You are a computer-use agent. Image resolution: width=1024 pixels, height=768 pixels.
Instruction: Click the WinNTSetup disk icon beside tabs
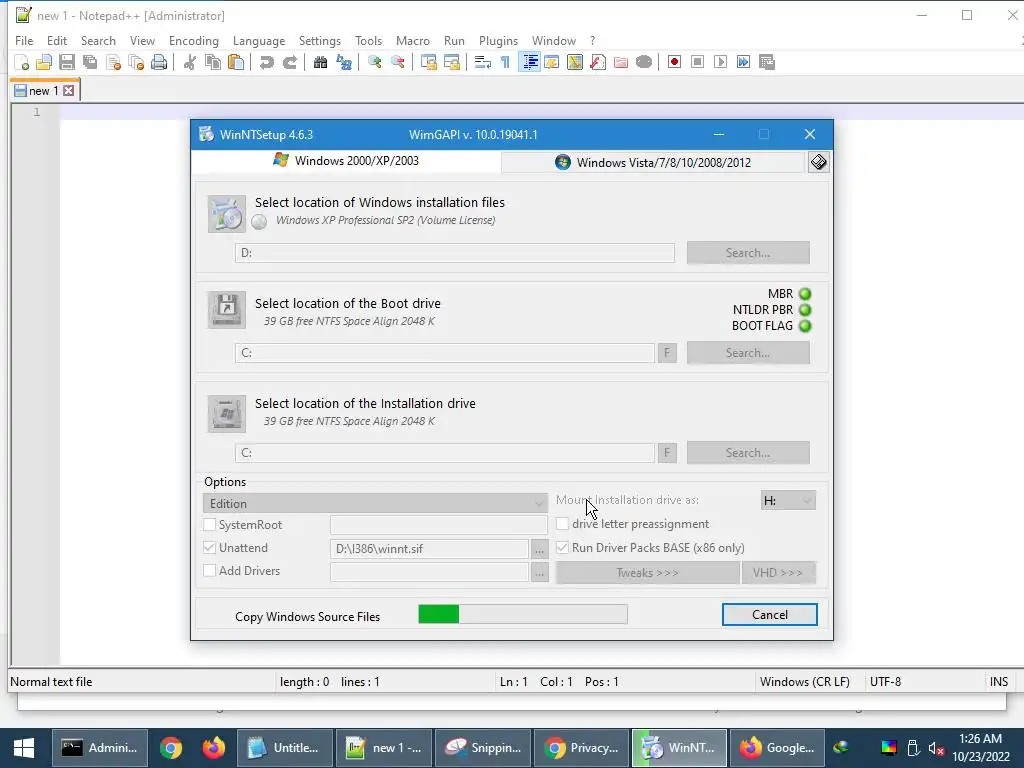tap(818, 162)
